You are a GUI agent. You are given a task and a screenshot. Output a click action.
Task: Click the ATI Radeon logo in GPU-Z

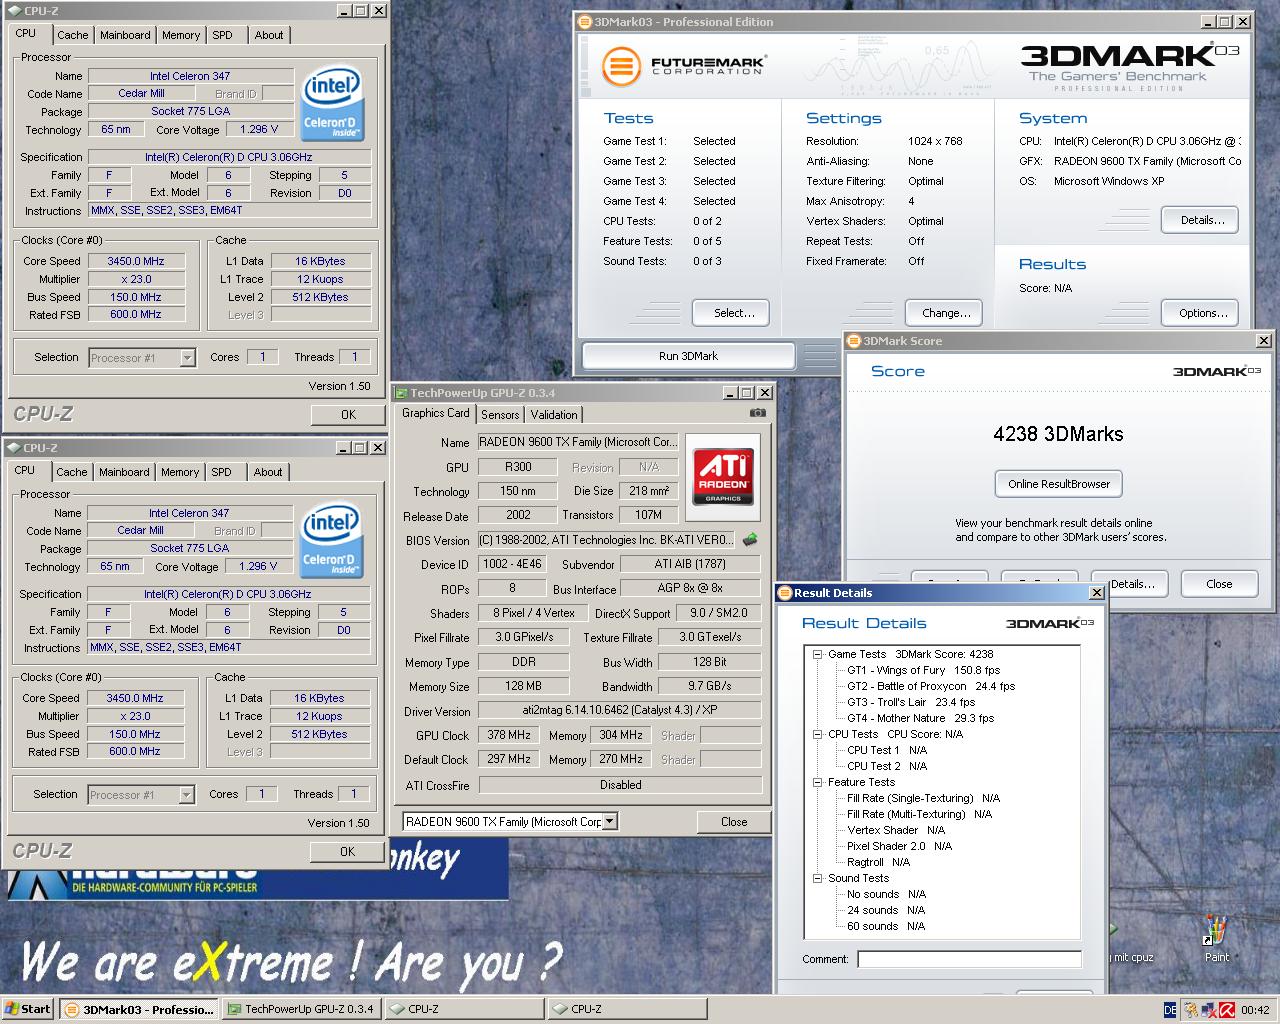pos(723,475)
